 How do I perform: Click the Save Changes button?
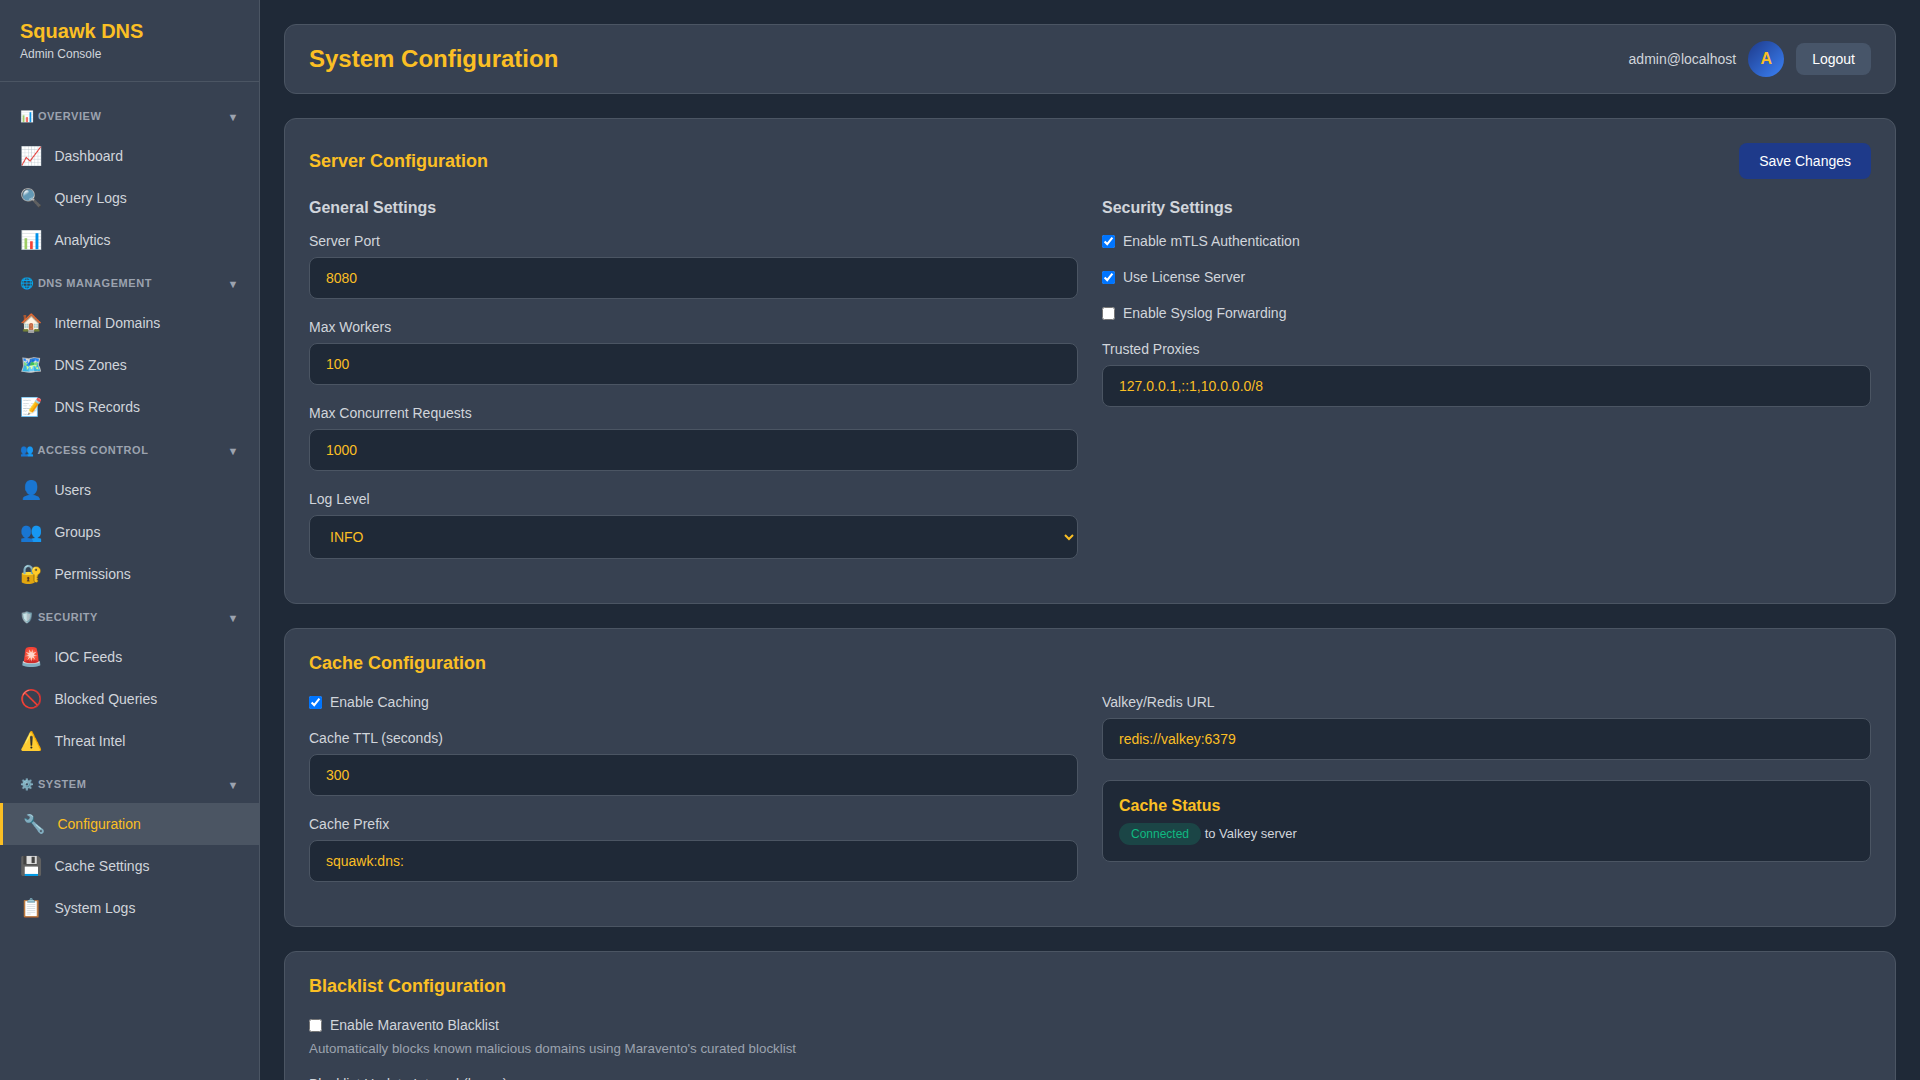1804,161
